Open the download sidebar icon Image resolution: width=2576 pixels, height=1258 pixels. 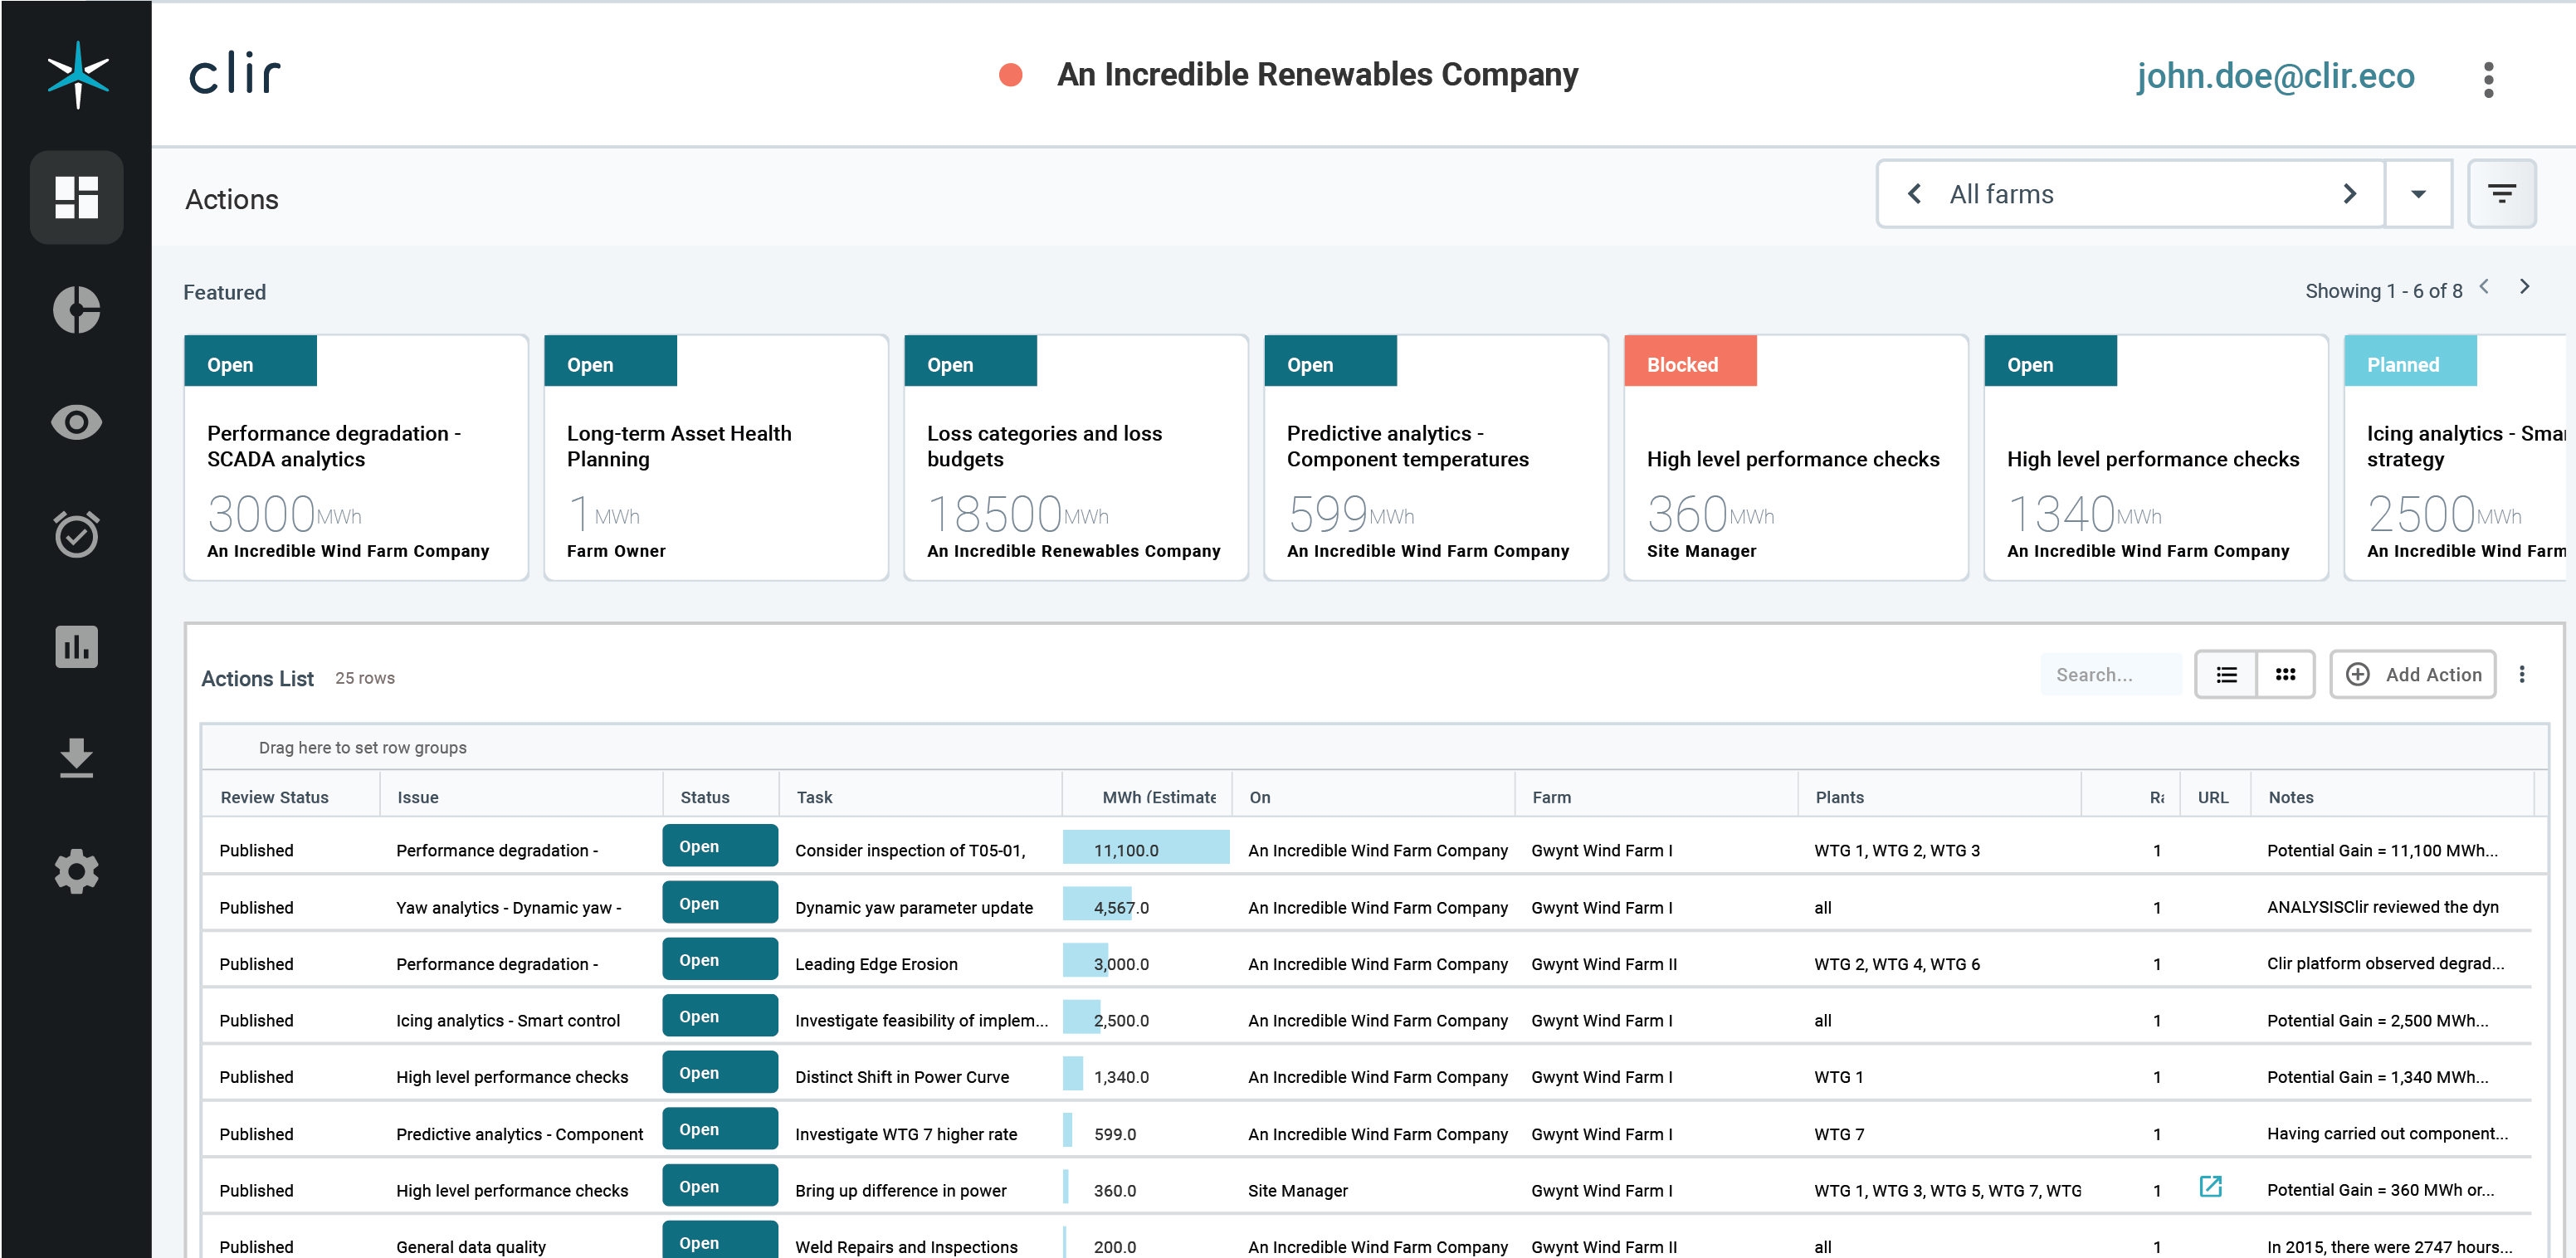coord(76,758)
